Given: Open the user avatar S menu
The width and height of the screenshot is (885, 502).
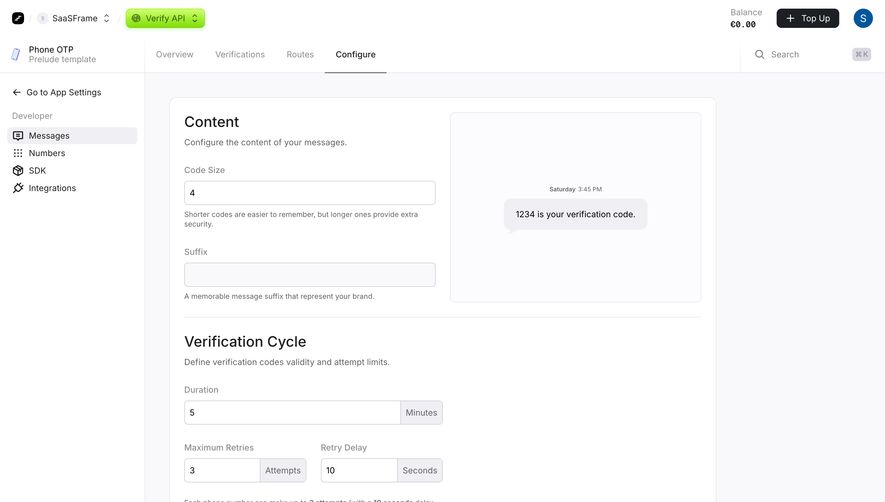Looking at the screenshot, I should [x=863, y=18].
